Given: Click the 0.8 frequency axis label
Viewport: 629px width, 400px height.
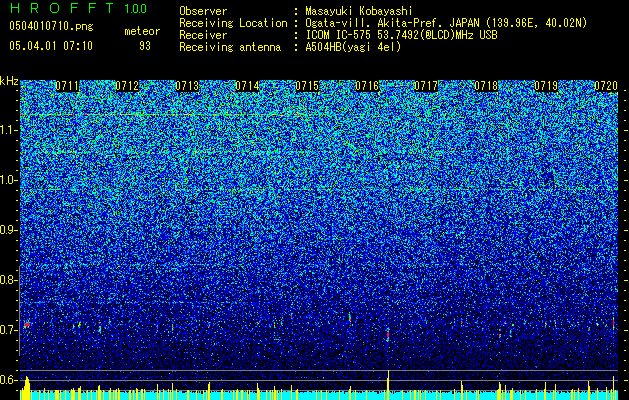Looking at the screenshot, I should pos(9,280).
